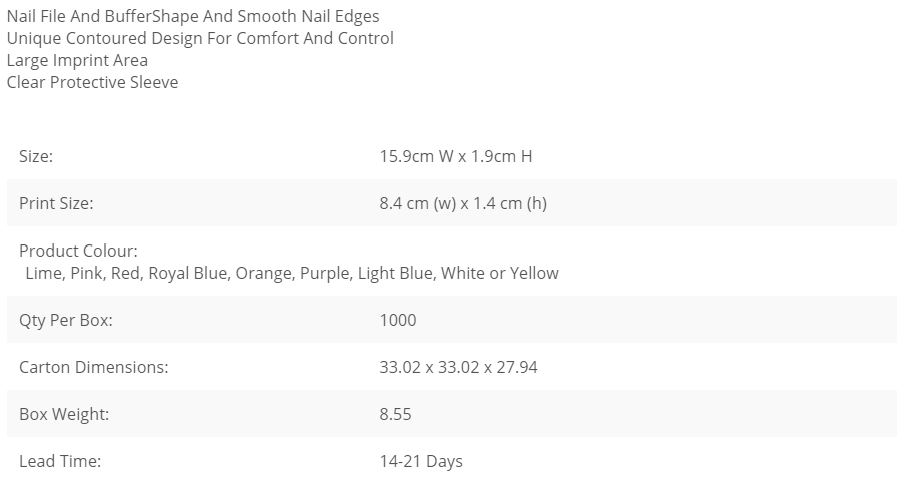This screenshot has height=490, width=910.
Task: Select the 1000 quantity value
Action: pyautogui.click(x=398, y=320)
